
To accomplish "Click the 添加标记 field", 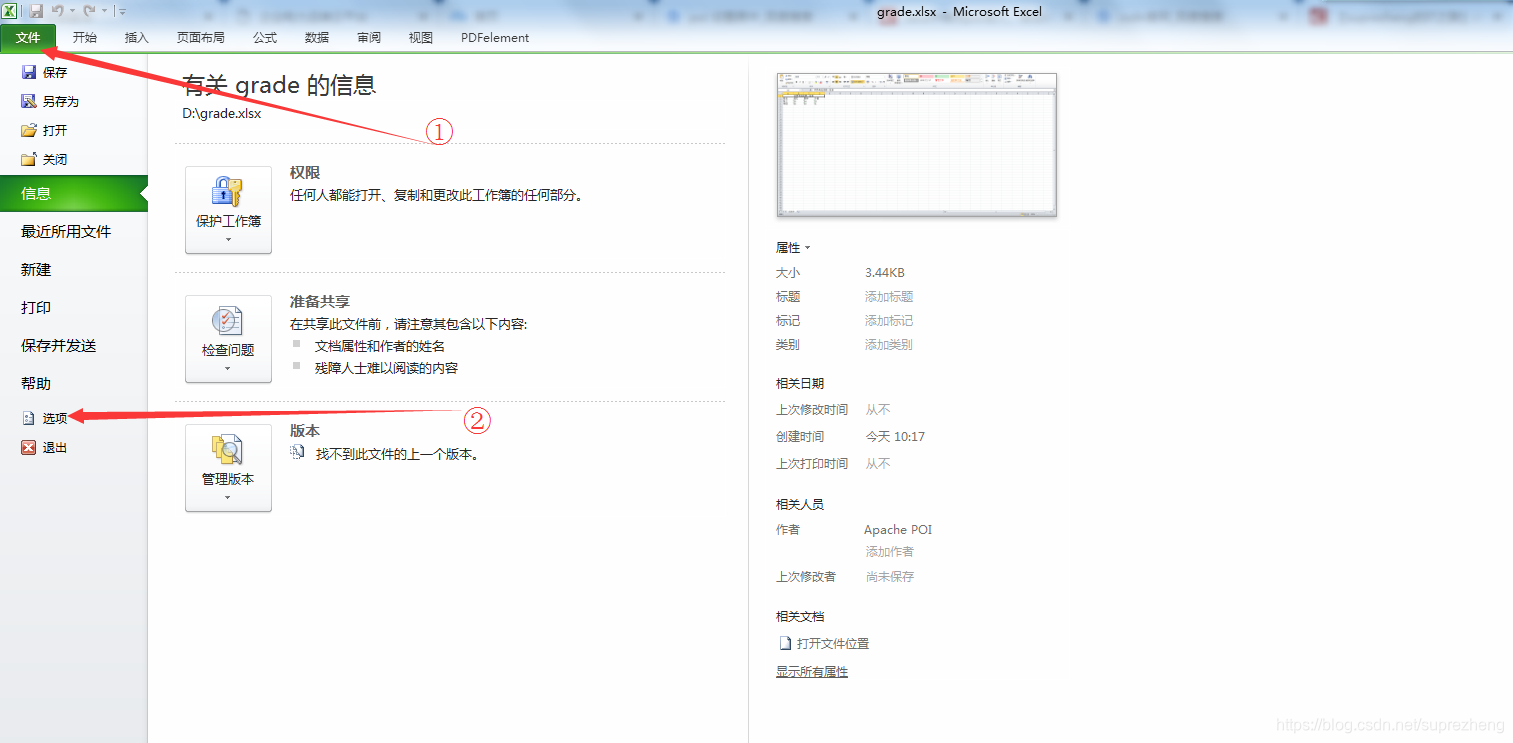I will pyautogui.click(x=889, y=321).
